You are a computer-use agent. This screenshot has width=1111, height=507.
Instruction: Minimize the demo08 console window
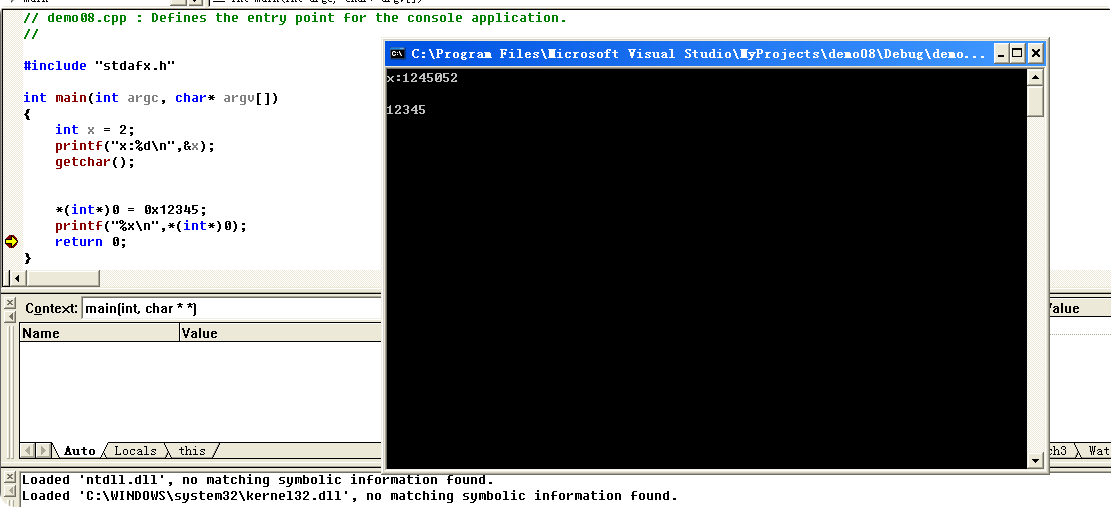click(1000, 53)
